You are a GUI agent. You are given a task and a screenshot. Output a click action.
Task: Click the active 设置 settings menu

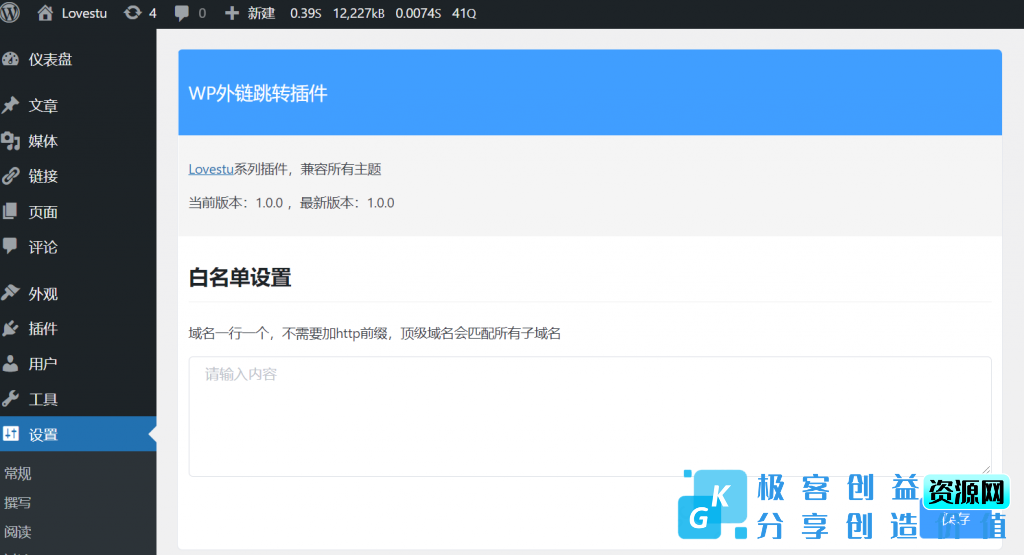78,434
